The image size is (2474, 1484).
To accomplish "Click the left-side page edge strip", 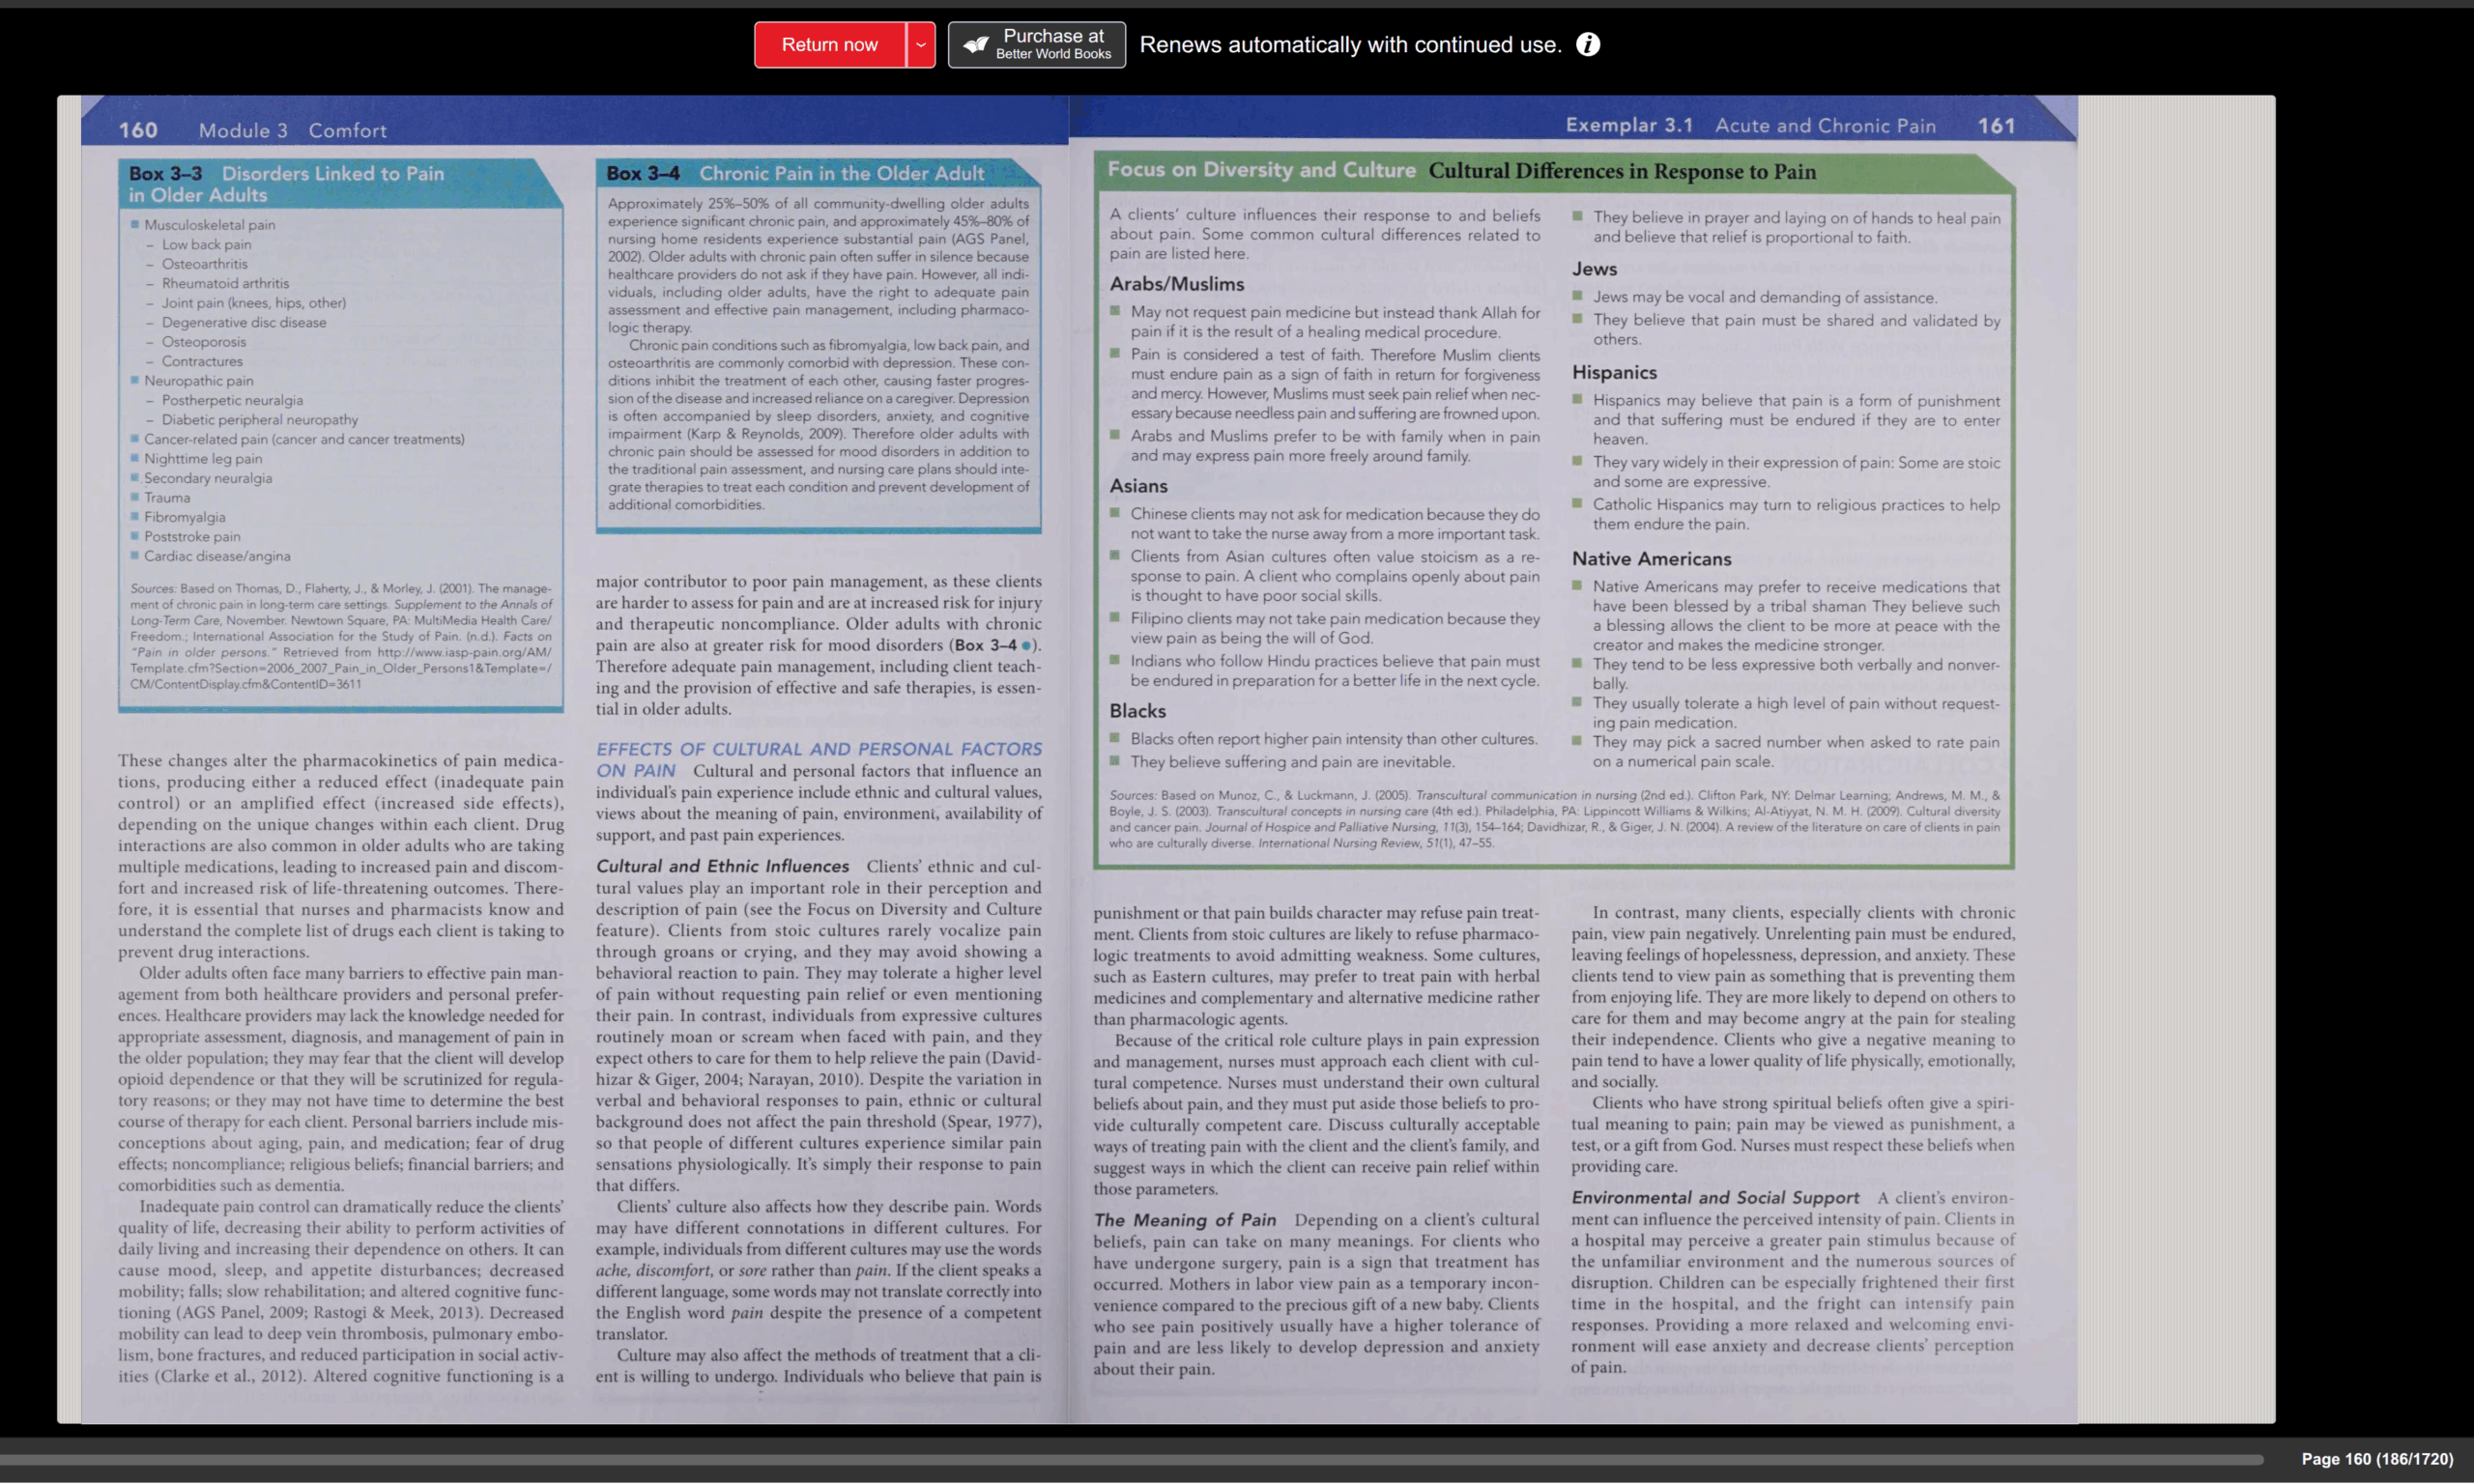I will pyautogui.click(x=68, y=760).
